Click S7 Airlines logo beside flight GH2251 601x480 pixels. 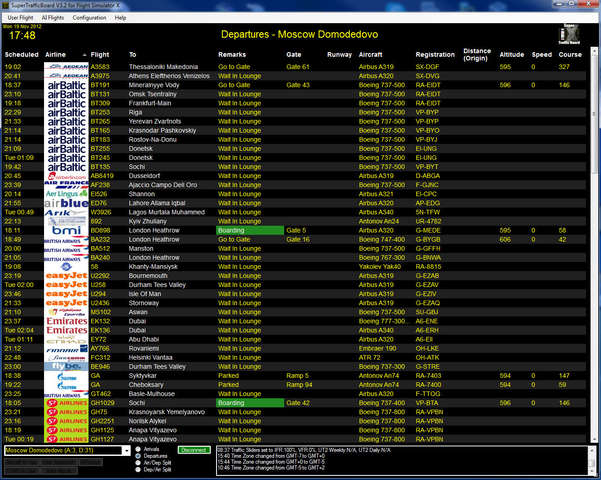66,421
